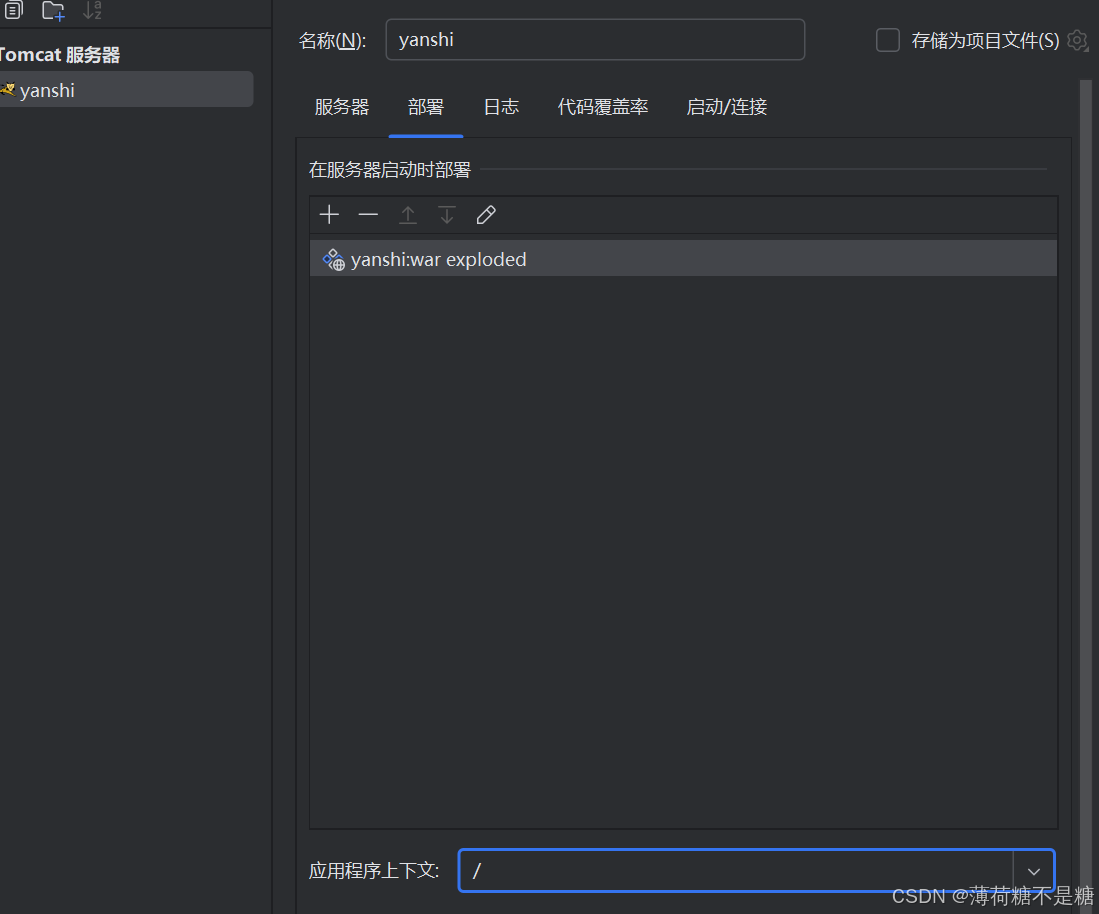1099x914 pixels.
Task: Add a new deployment artifact
Action: point(329,214)
